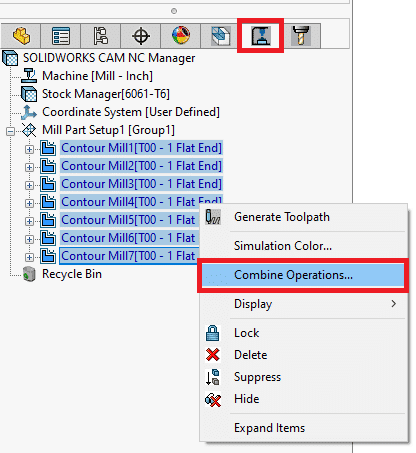
Task: Select Stock Manager[6061-T6] item
Action: 106,94
